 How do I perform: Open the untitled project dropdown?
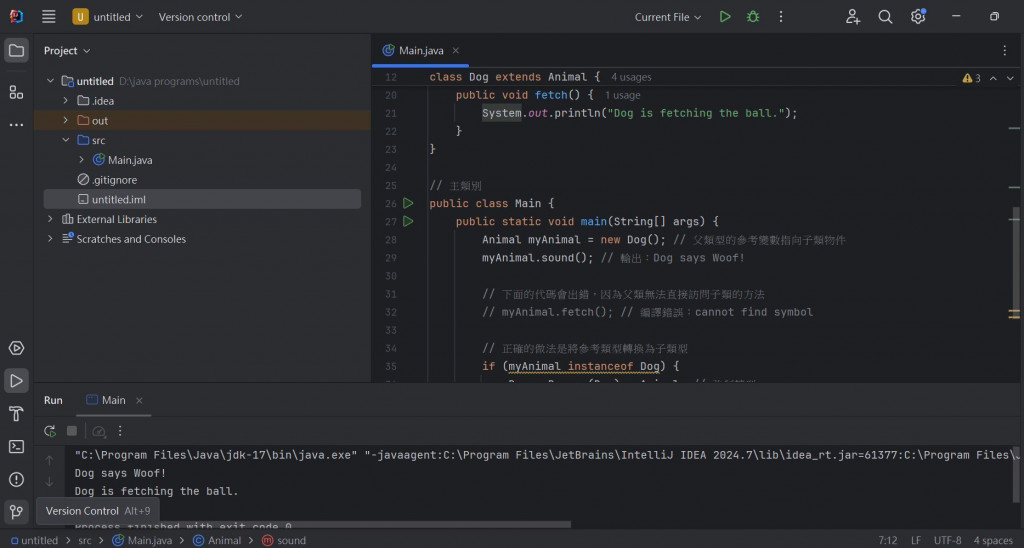coord(108,17)
